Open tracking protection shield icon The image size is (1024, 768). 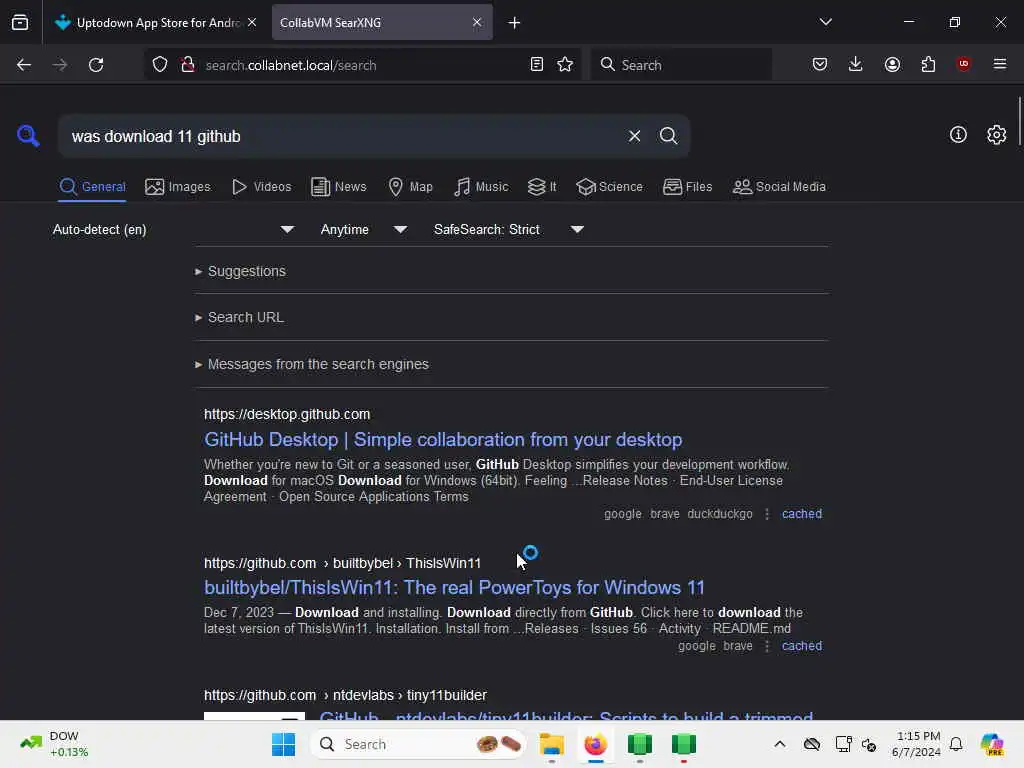click(x=160, y=65)
